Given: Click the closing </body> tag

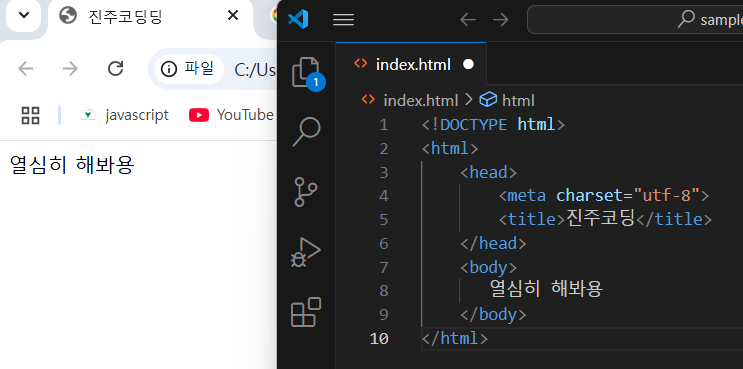Looking at the screenshot, I should click(x=493, y=315).
